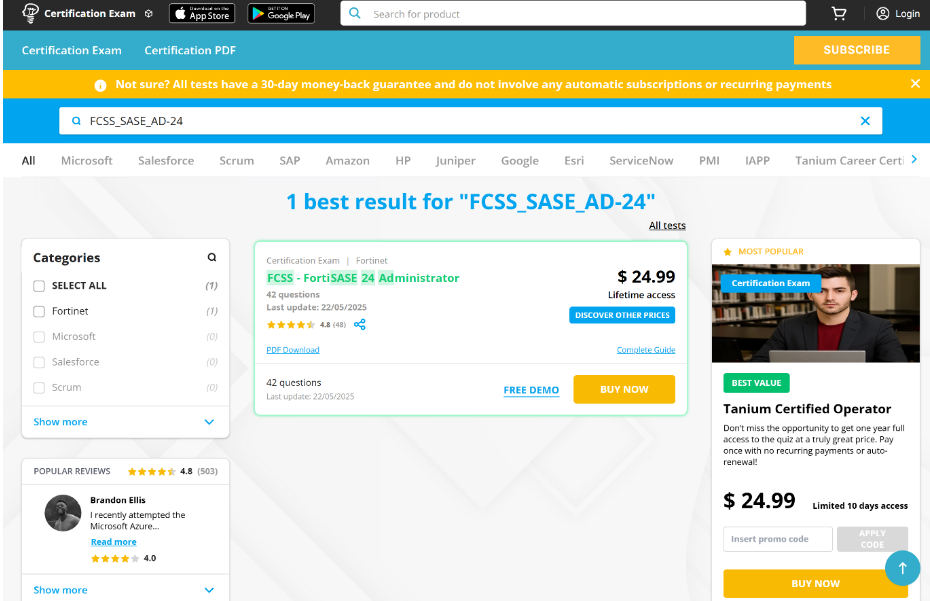Search within Categories panel
The width and height of the screenshot is (930, 601).
pos(212,257)
